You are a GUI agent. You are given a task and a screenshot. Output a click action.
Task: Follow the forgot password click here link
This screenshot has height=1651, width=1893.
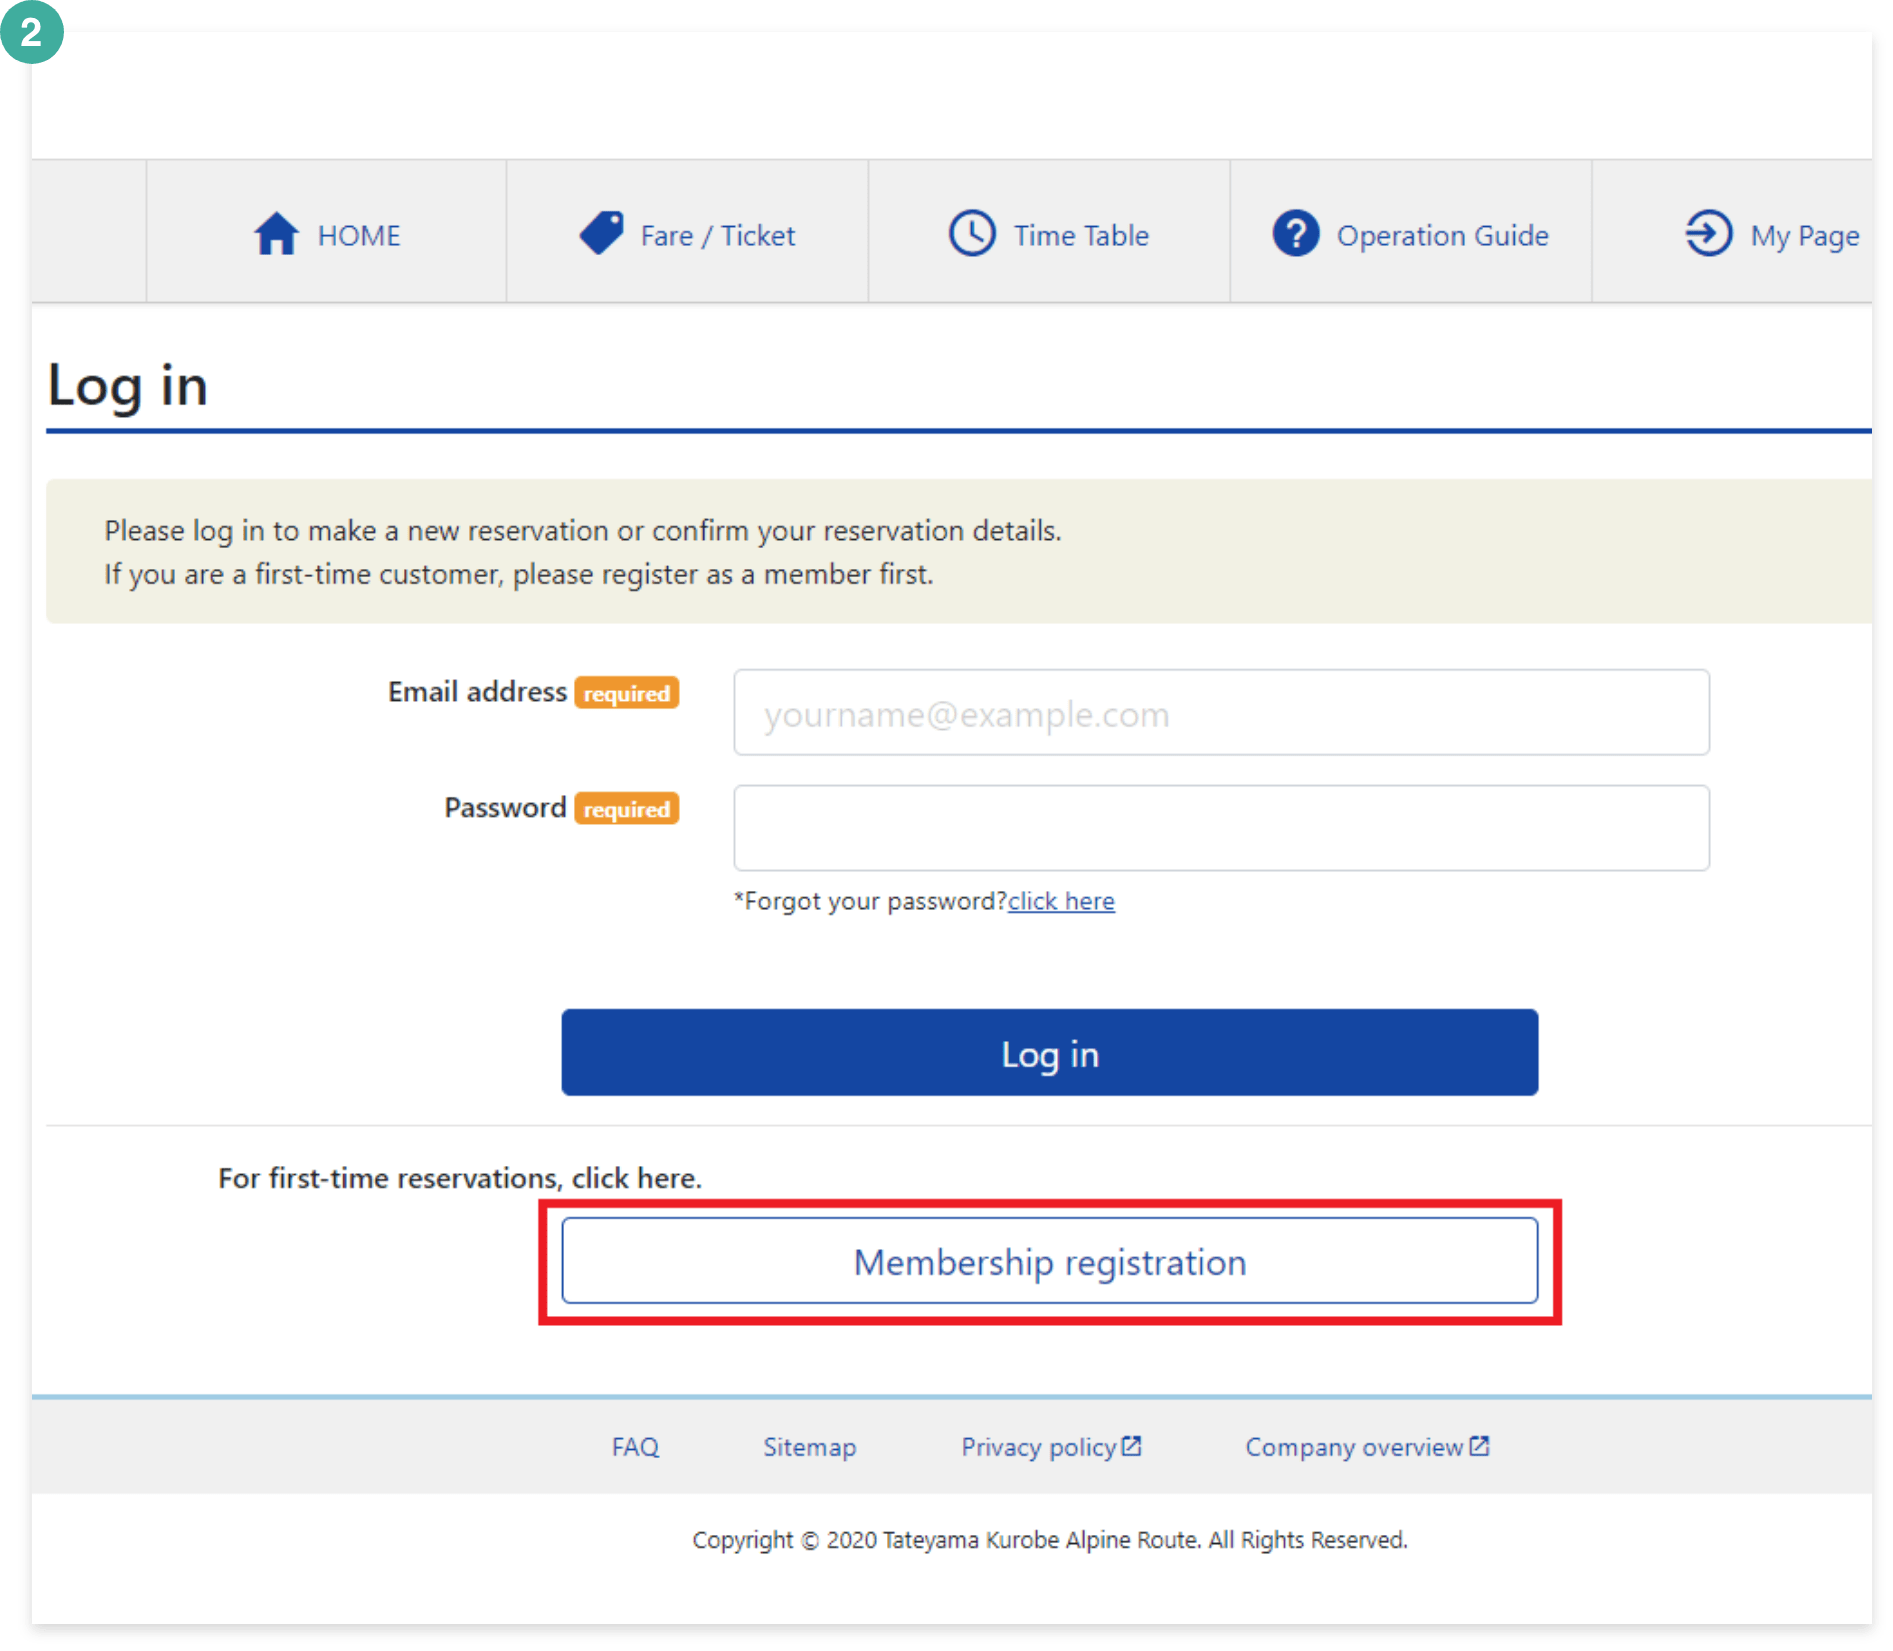pyautogui.click(x=1061, y=901)
